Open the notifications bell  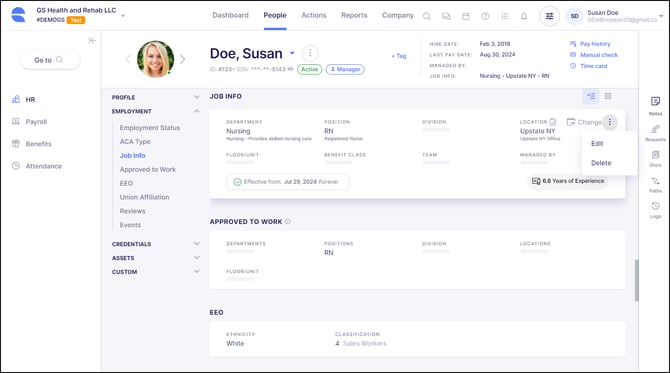(x=524, y=16)
